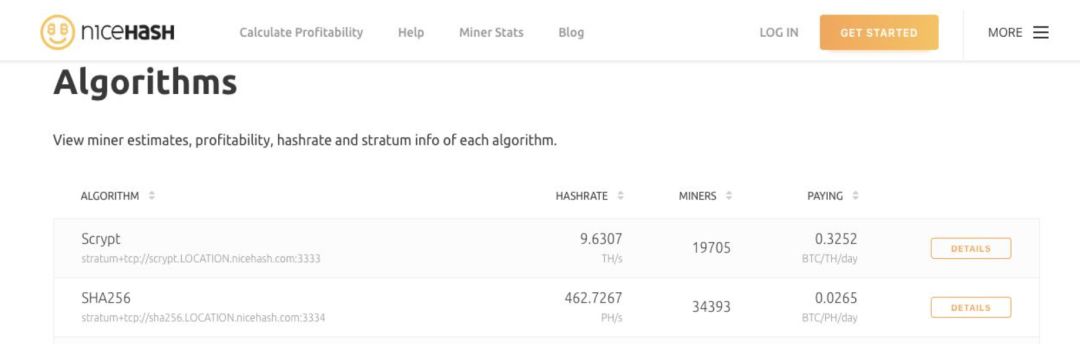
Task: Click the GET STARTED button
Action: pos(879,32)
